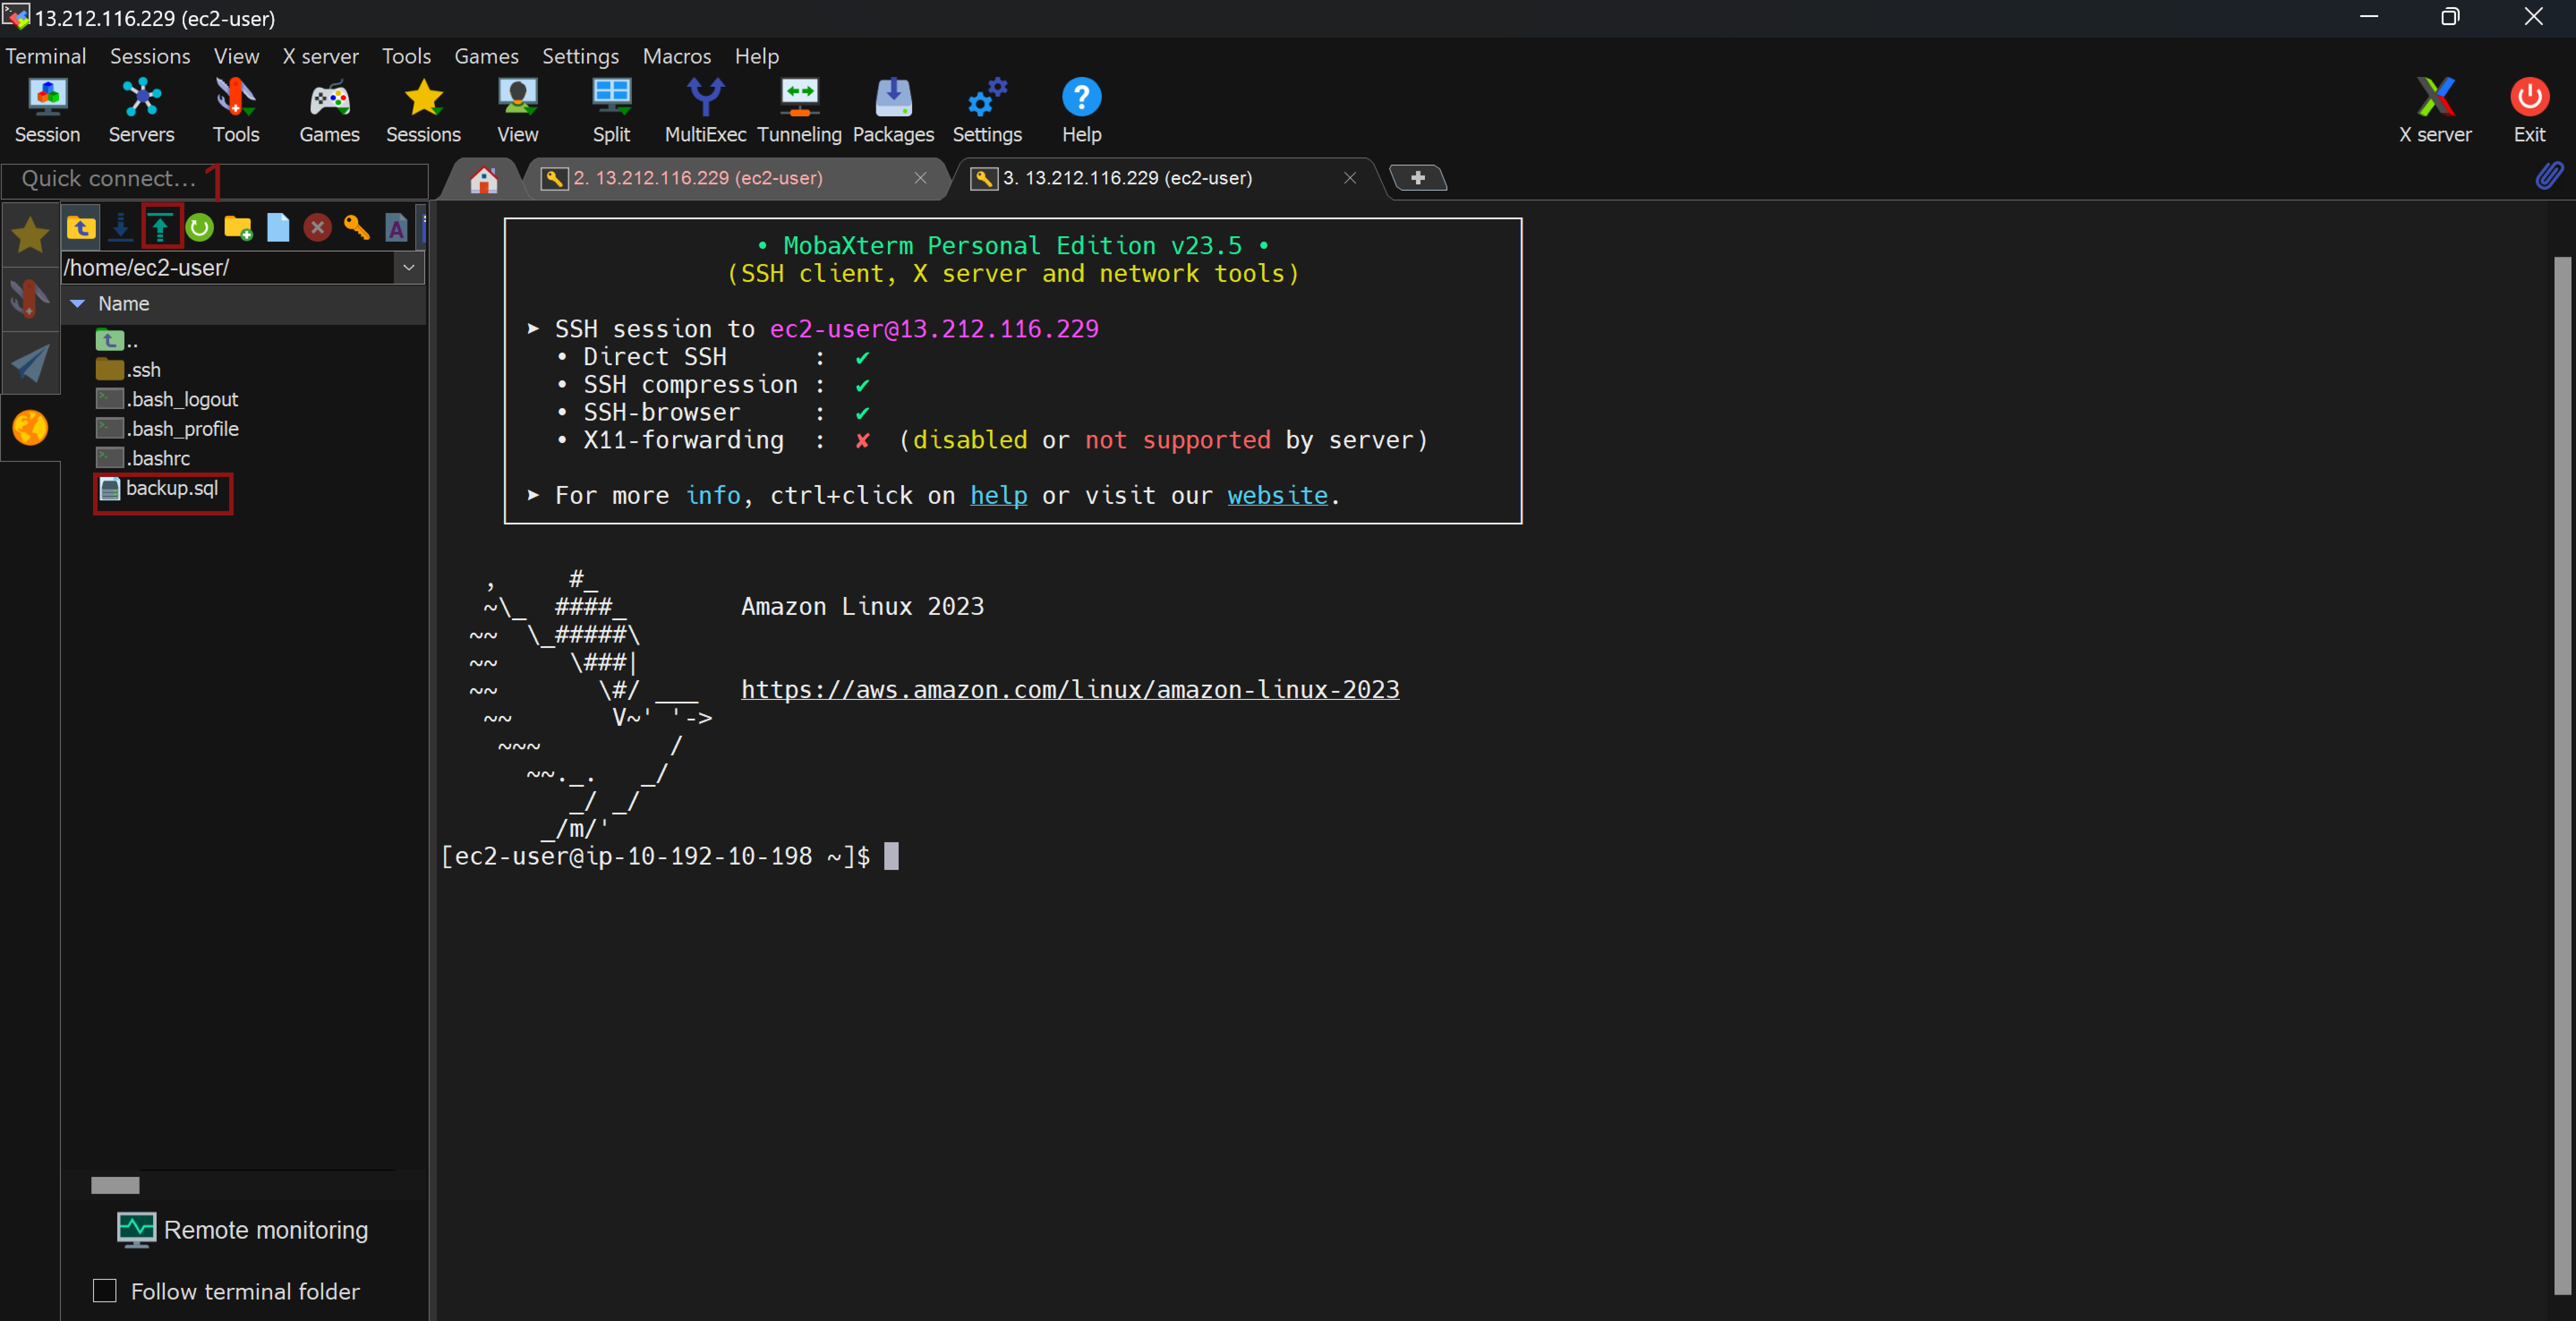
Task: Open the Macros menu
Action: click(x=677, y=56)
